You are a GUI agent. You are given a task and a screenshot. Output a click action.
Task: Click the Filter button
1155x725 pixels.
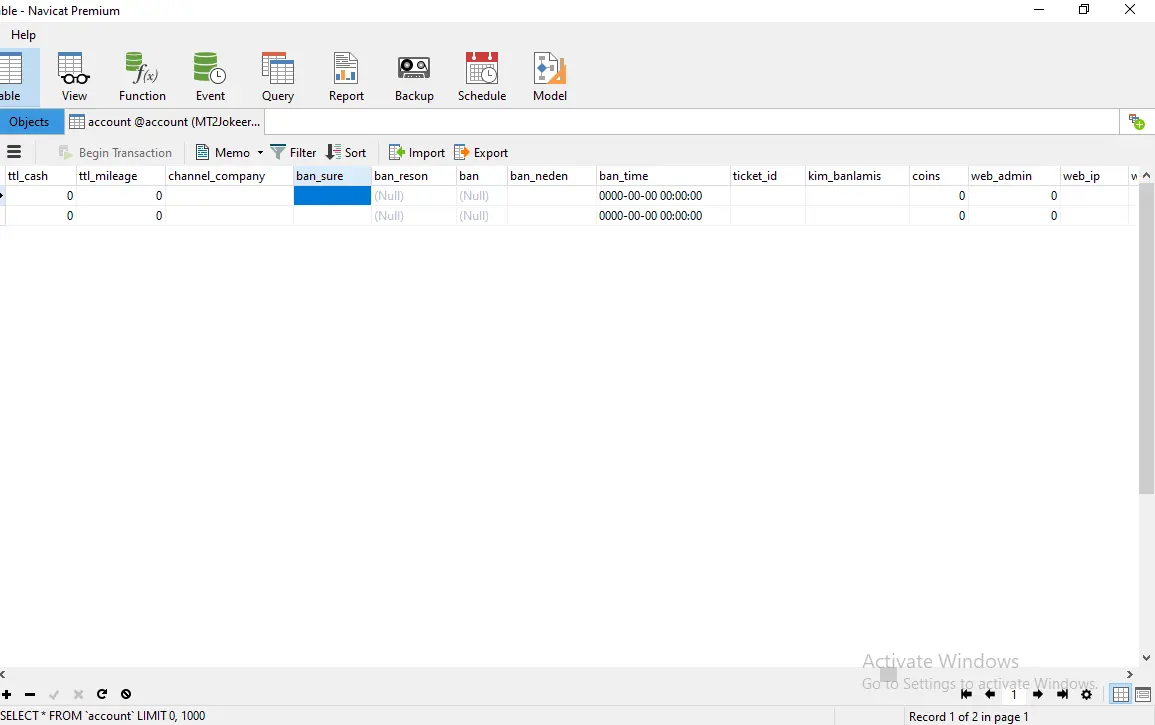click(293, 153)
